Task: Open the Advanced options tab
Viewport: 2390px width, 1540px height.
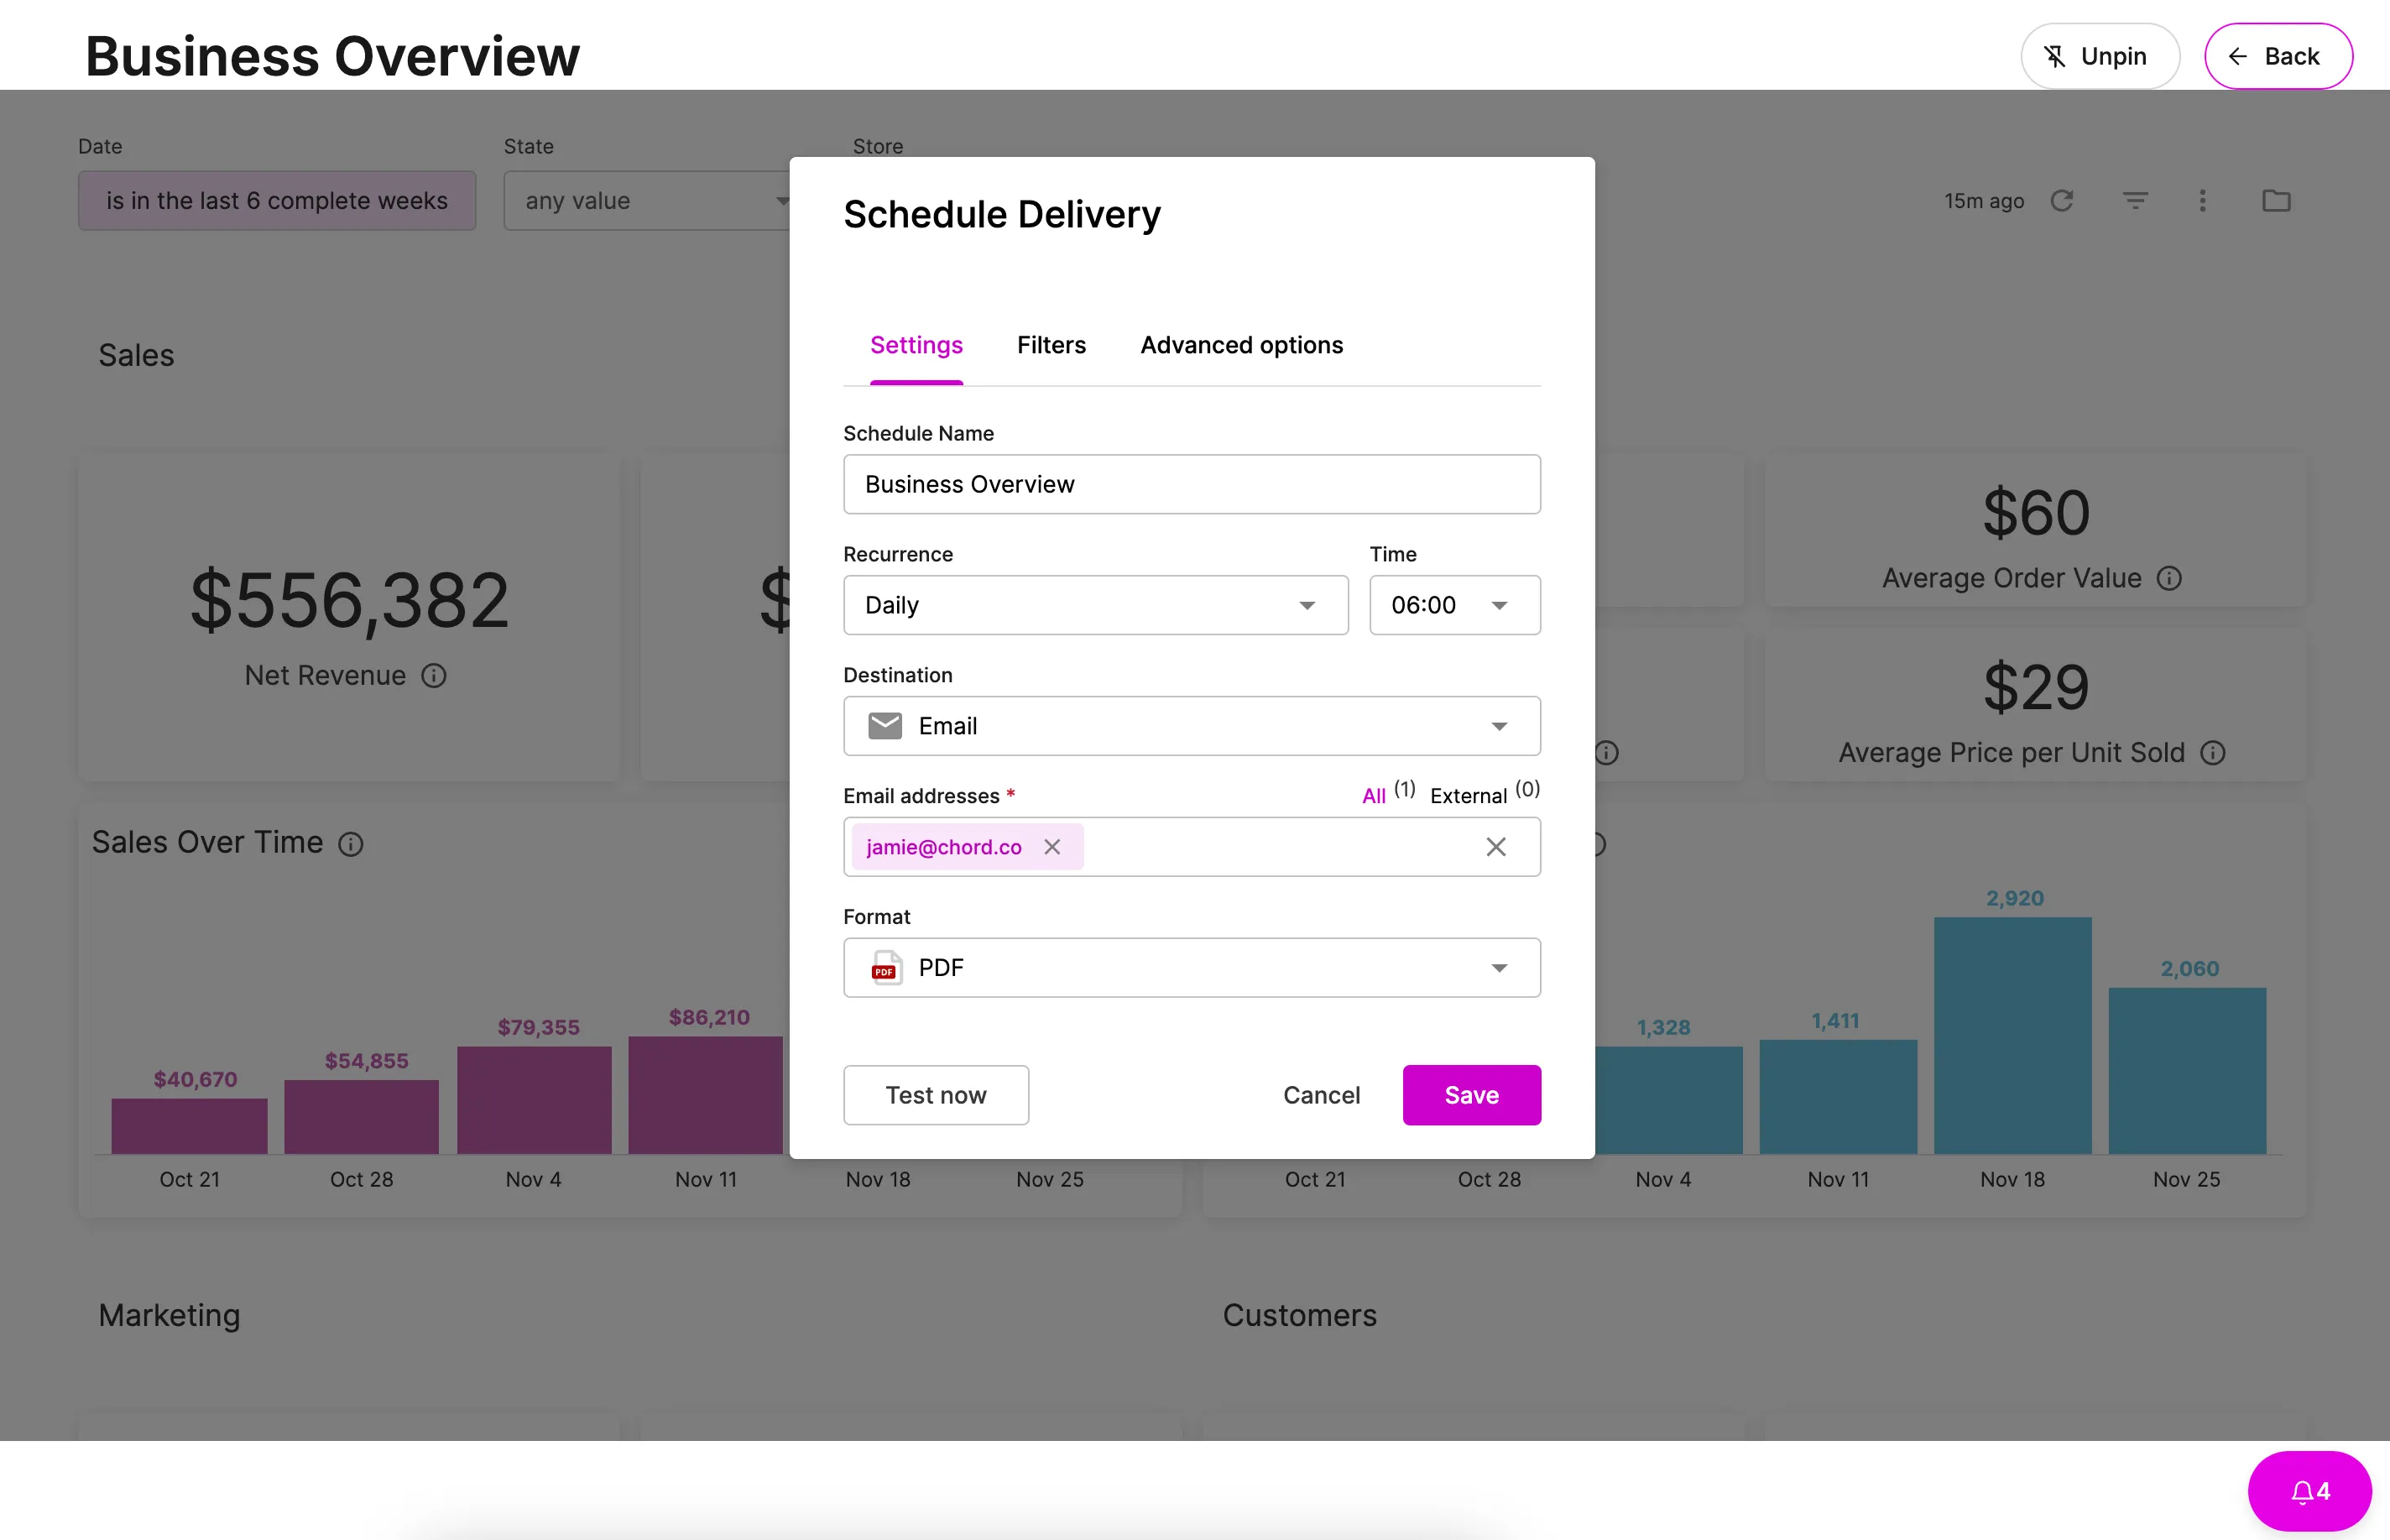Action: [x=1241, y=345]
